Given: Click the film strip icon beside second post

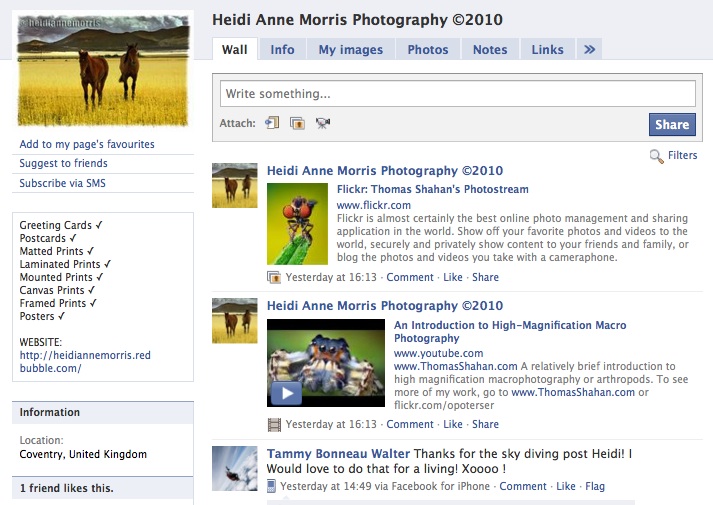Looking at the screenshot, I should pyautogui.click(x=274, y=425).
